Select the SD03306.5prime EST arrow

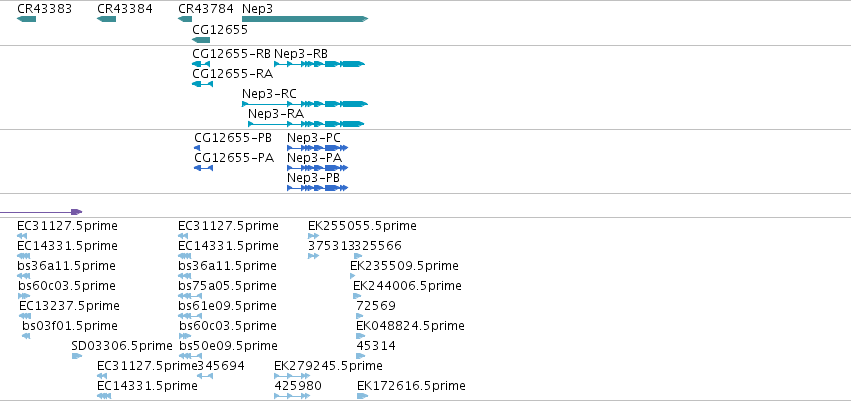[x=77, y=356]
